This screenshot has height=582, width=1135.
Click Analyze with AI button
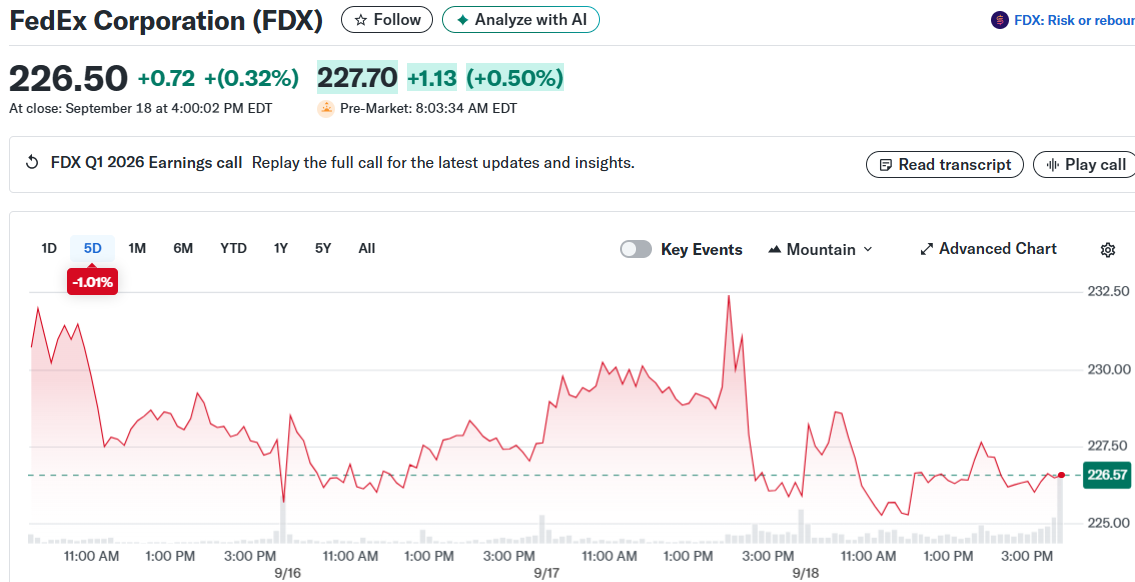pos(520,20)
